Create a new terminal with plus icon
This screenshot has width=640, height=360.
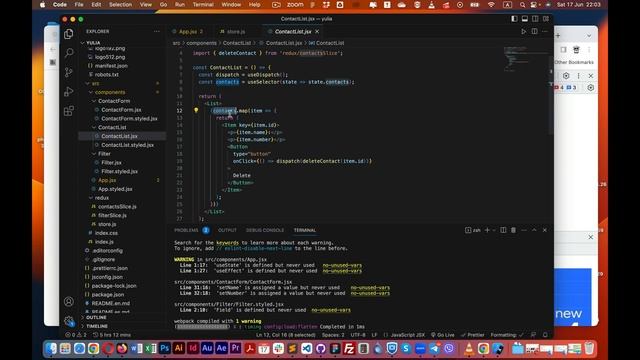(487, 230)
